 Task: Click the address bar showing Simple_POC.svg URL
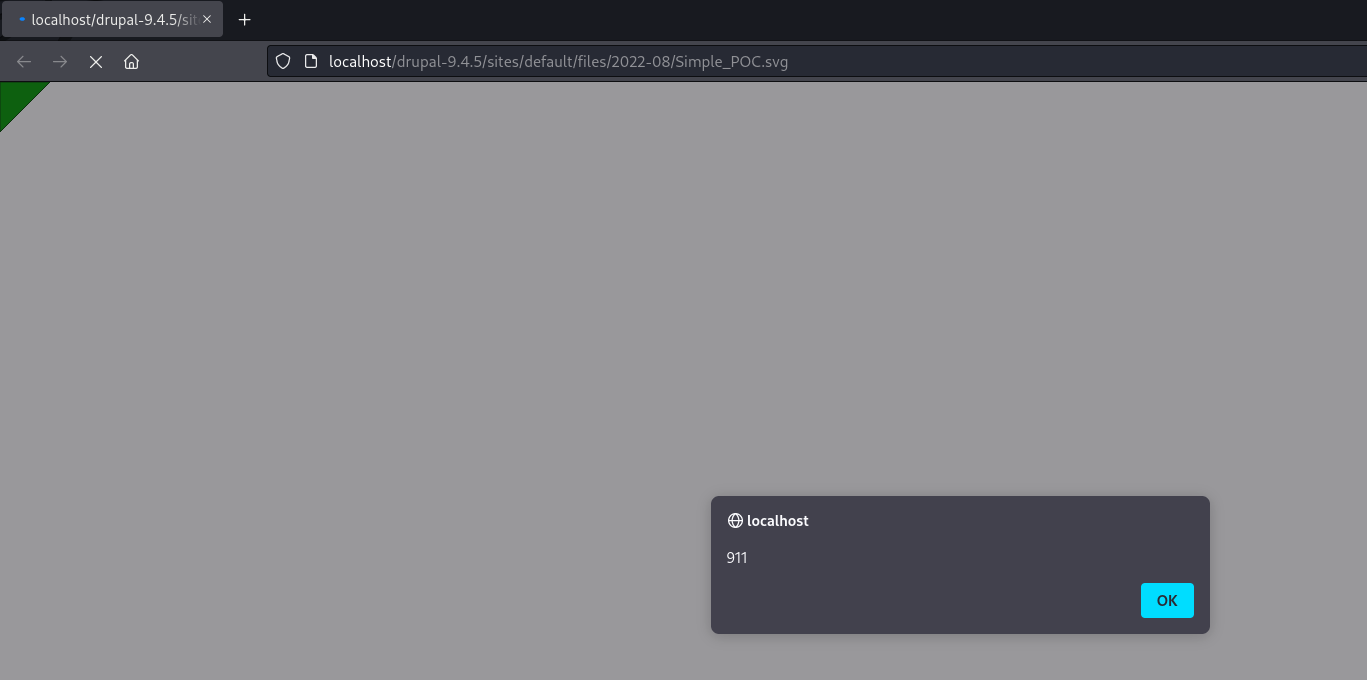coord(900,62)
